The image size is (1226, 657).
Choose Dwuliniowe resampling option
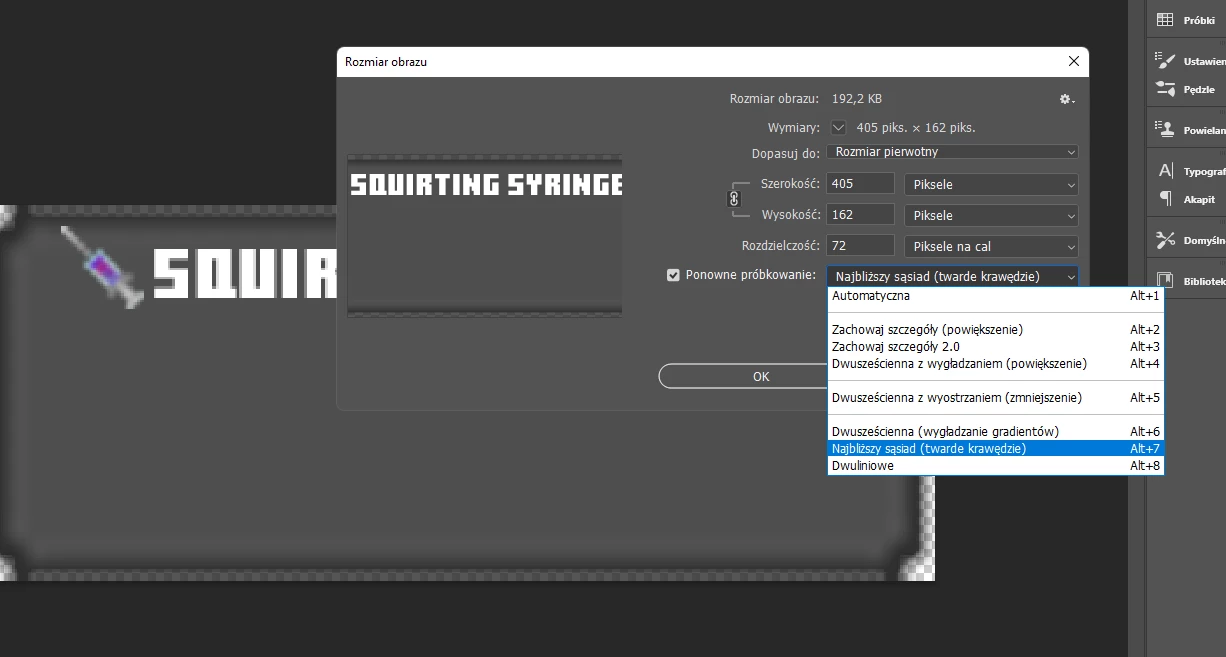tap(996, 465)
